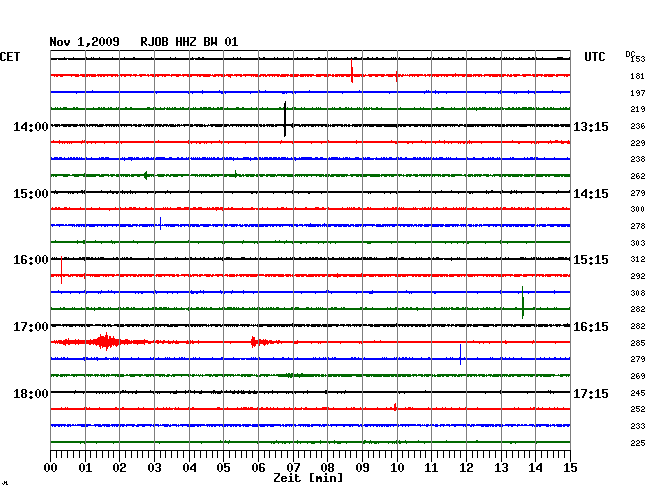650x494 pixels.
Task: Select the DC value "238"
Action: pyautogui.click(x=638, y=159)
